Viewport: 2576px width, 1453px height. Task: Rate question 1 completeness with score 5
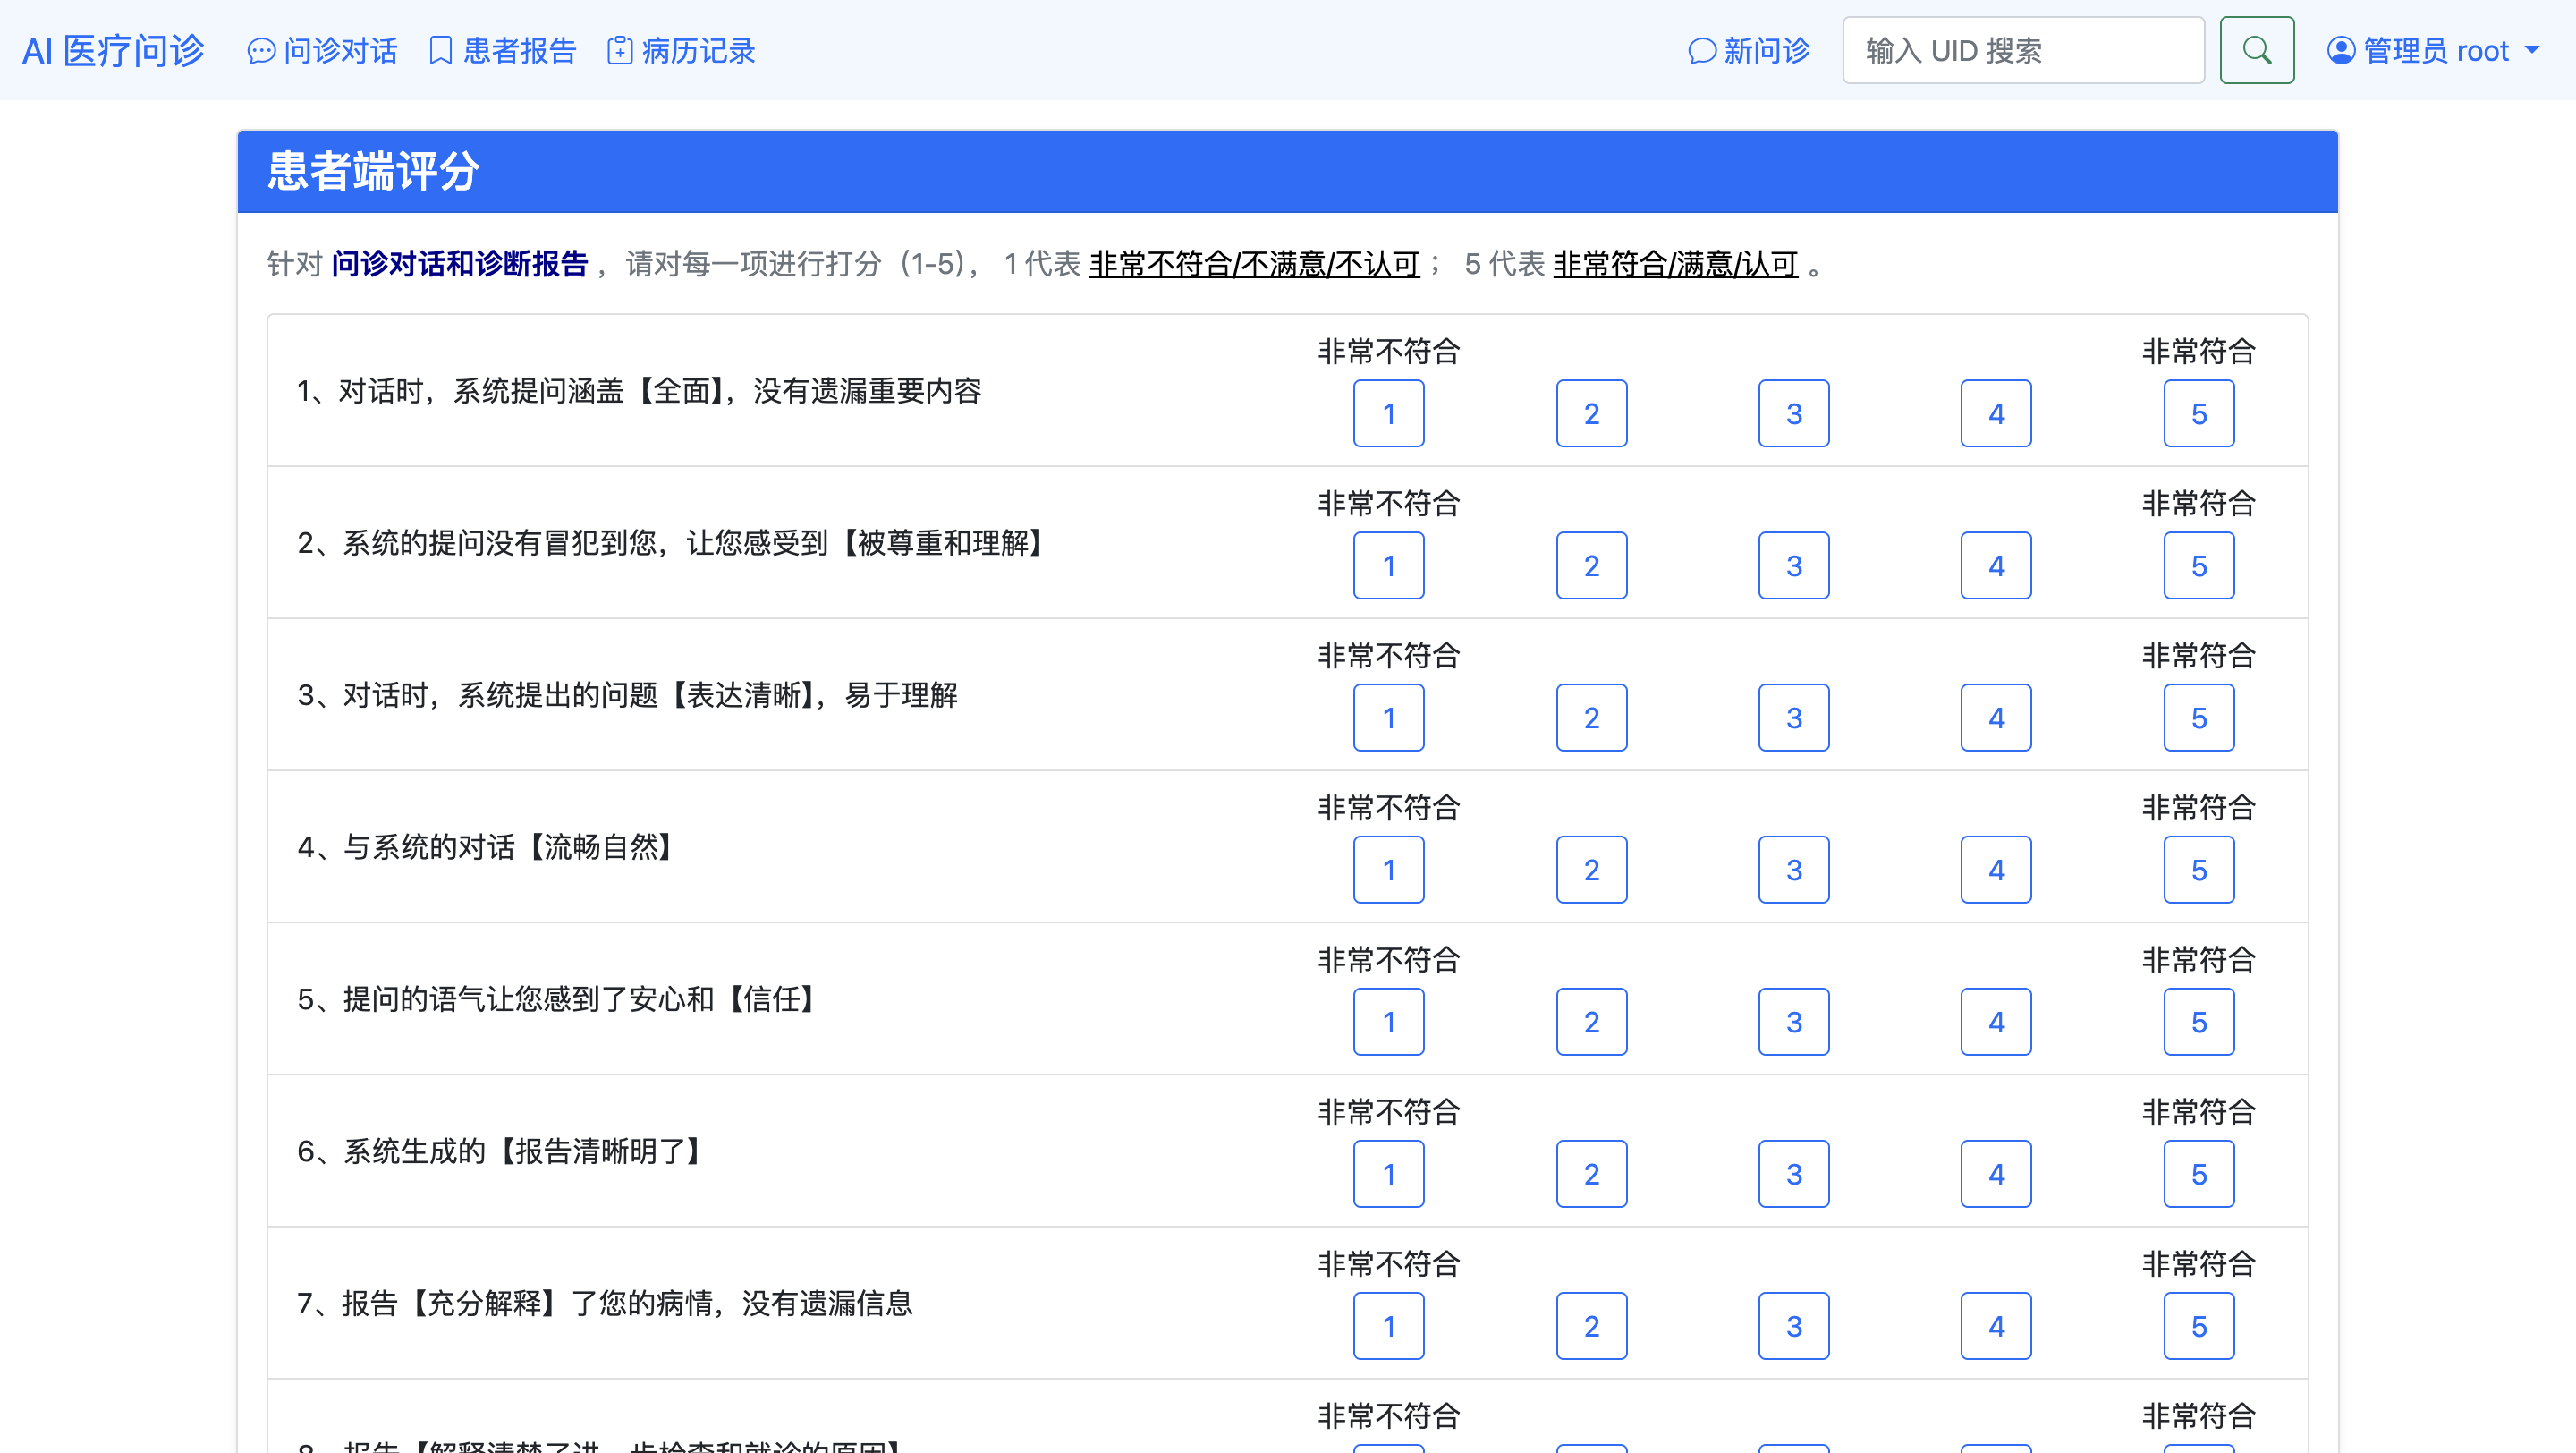coord(2198,414)
